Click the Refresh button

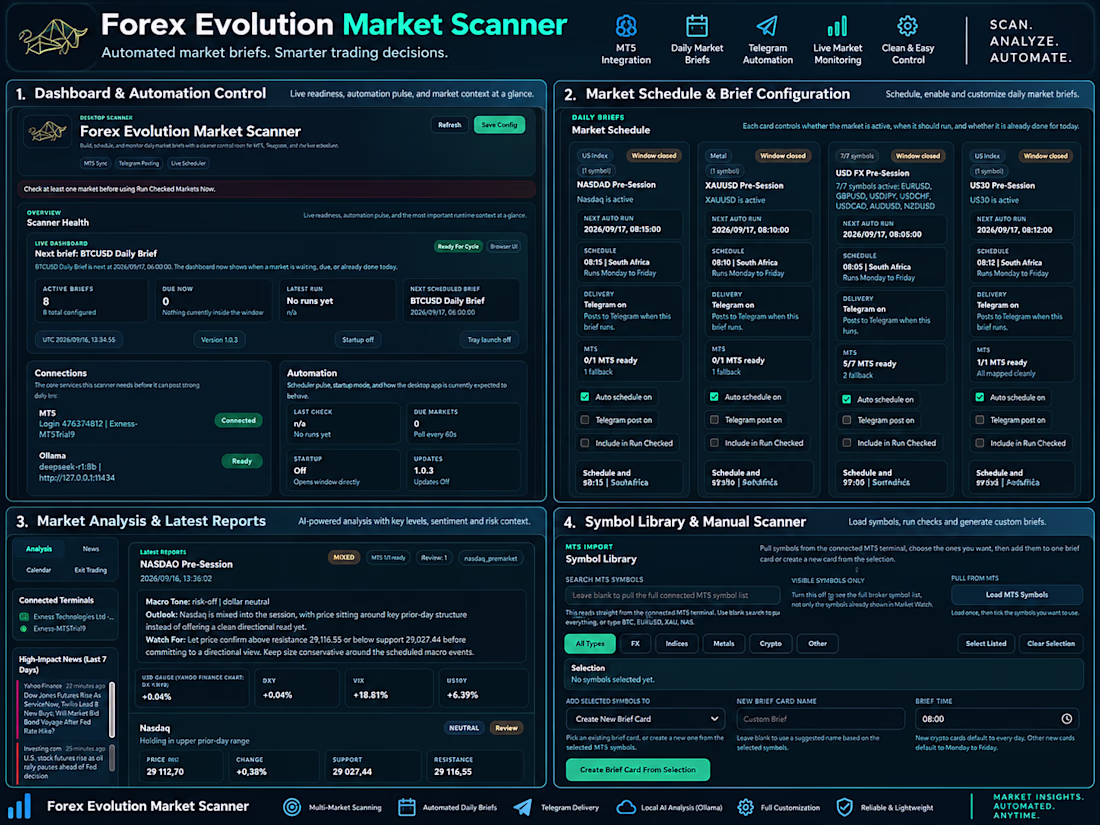click(x=450, y=125)
